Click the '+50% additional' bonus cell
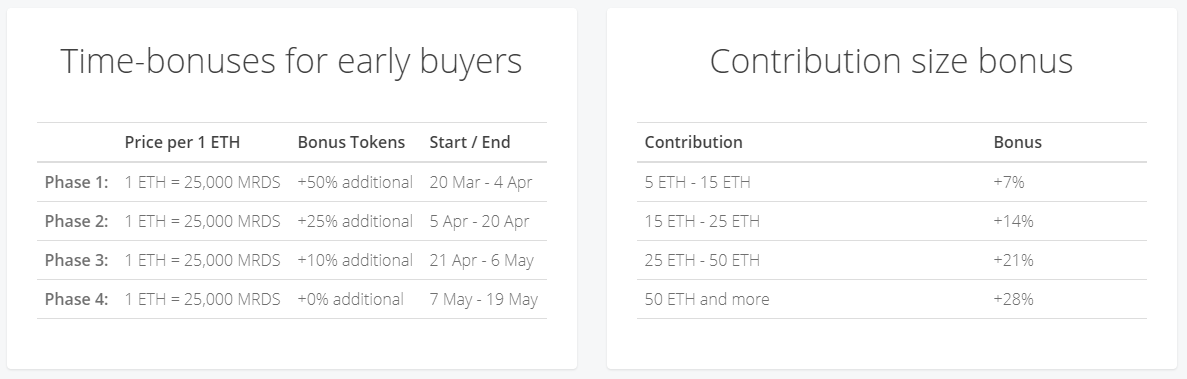 tap(355, 182)
